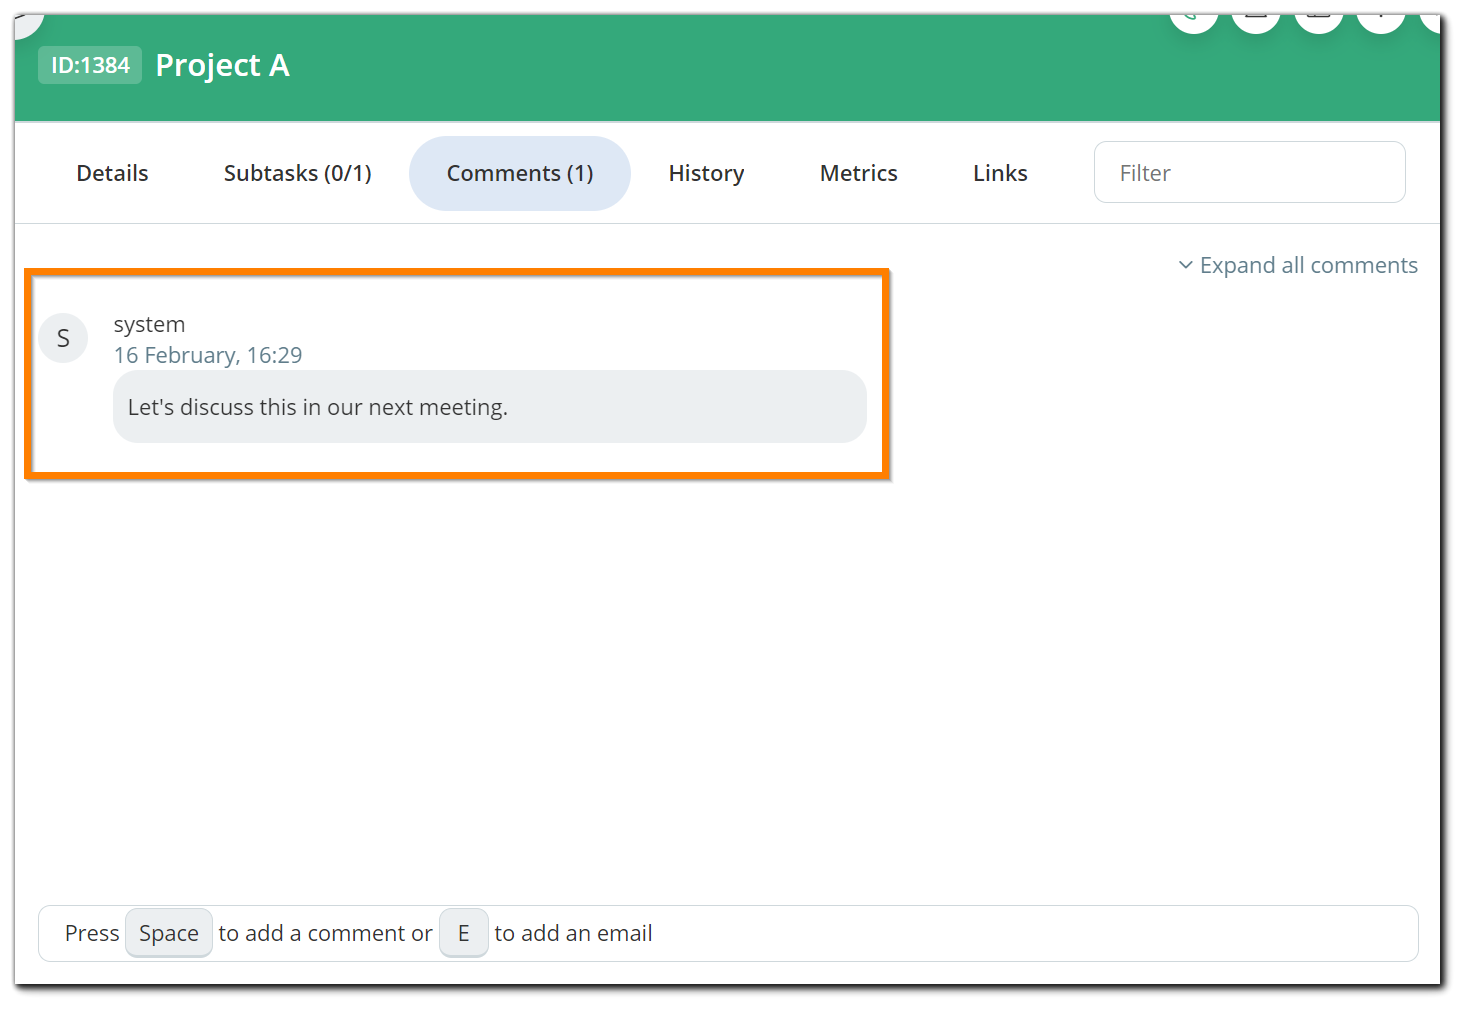Click the E key button to add email
Screen dimensions: 1467x1011
pos(463,933)
